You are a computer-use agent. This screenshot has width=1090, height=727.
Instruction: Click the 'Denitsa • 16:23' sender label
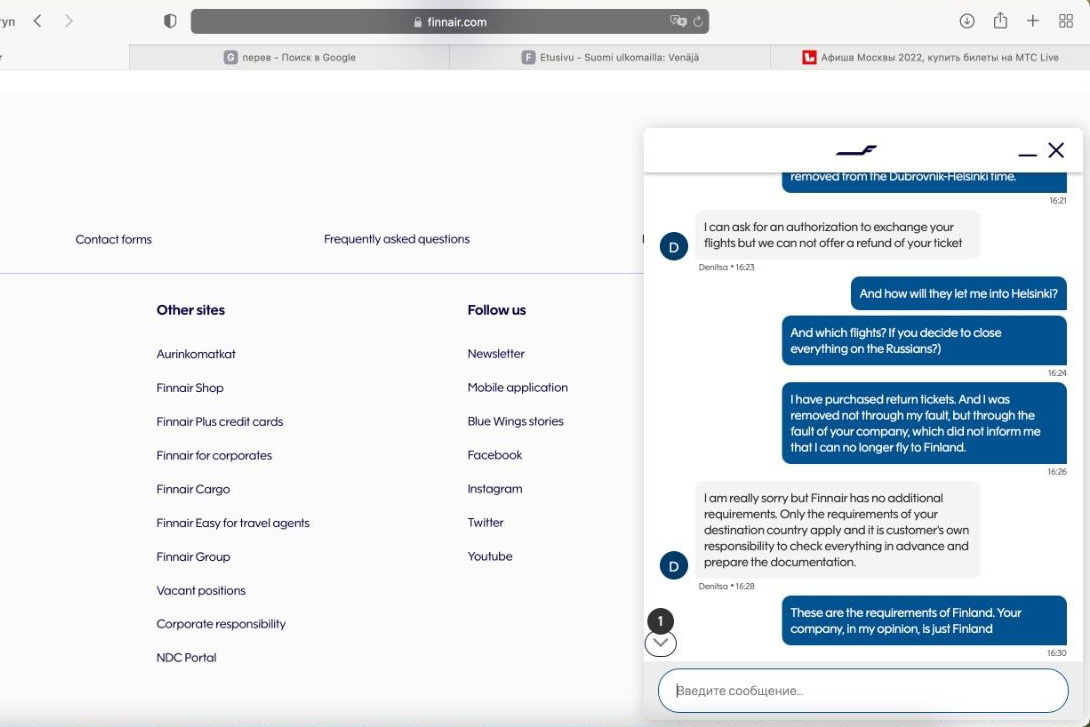coord(726,267)
